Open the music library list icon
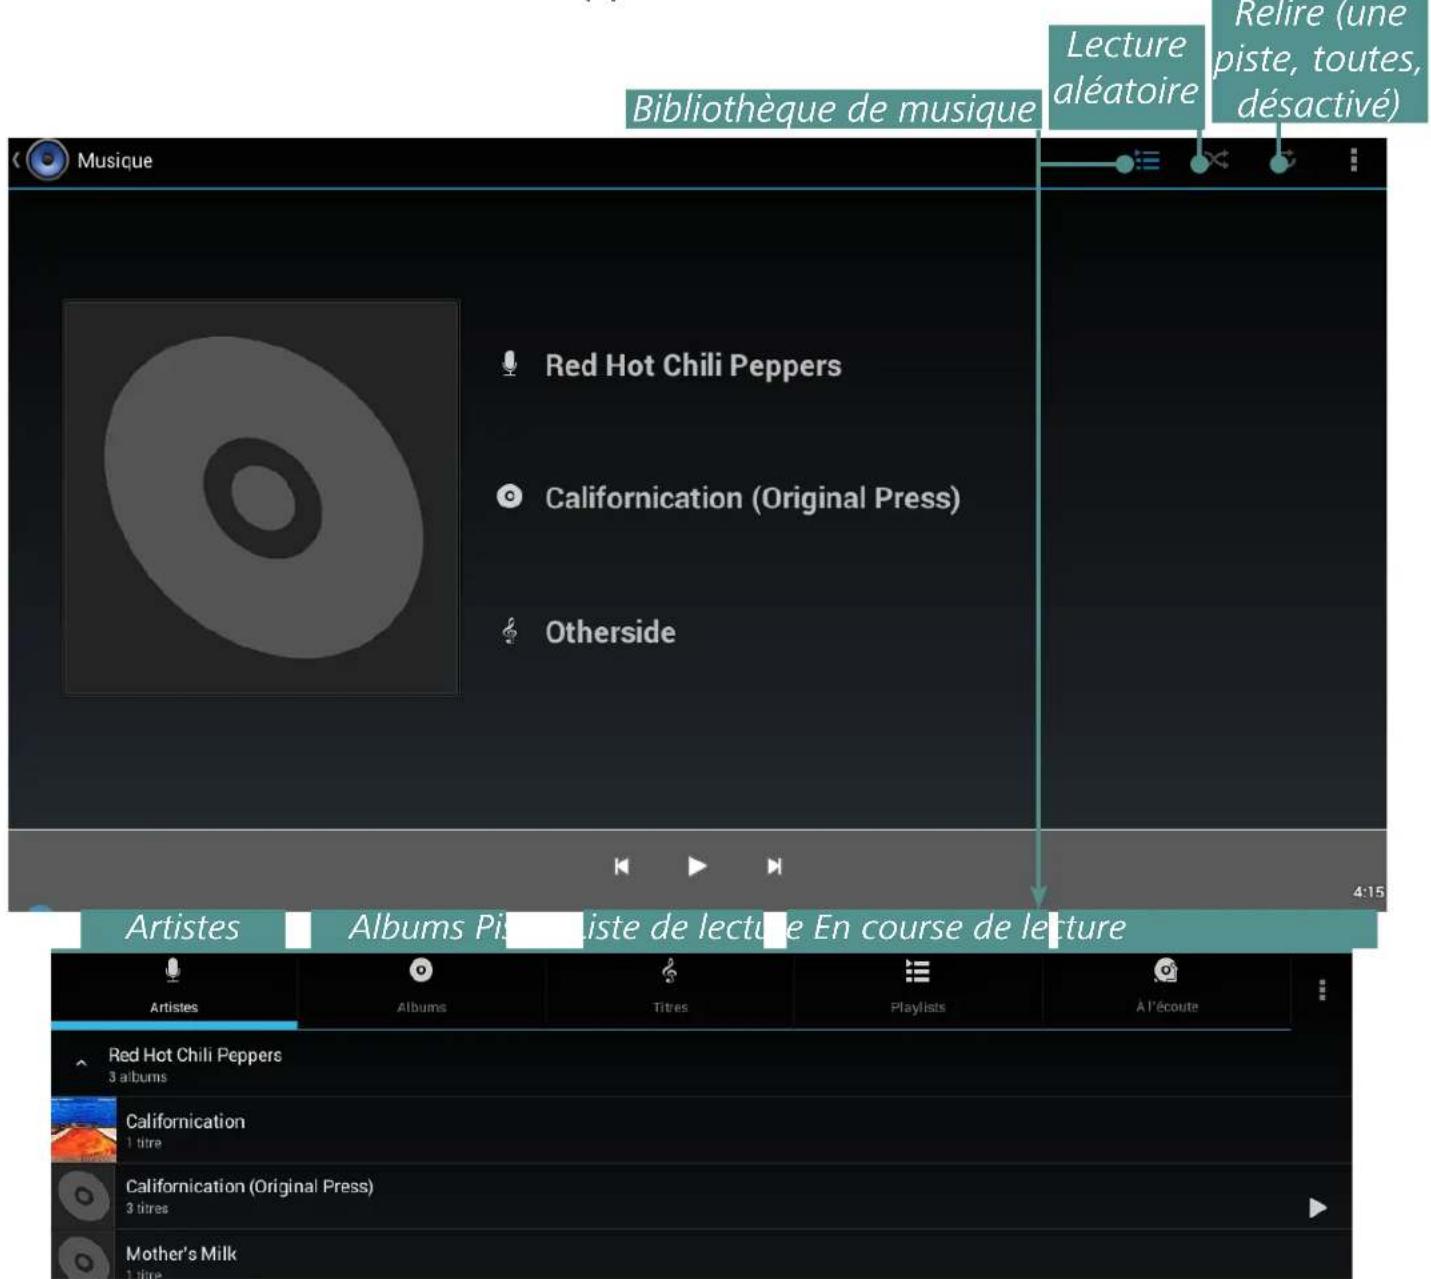This screenshot has height=1279, width=1431. click(x=1147, y=160)
